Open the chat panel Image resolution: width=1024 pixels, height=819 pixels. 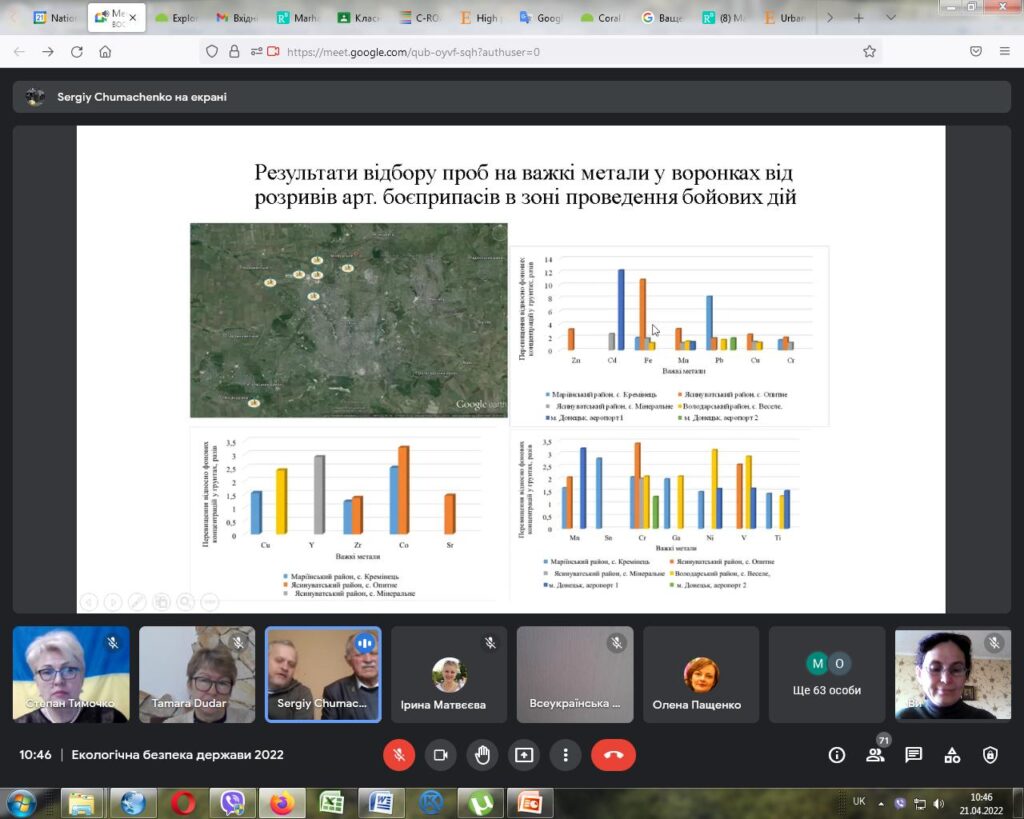(x=914, y=755)
